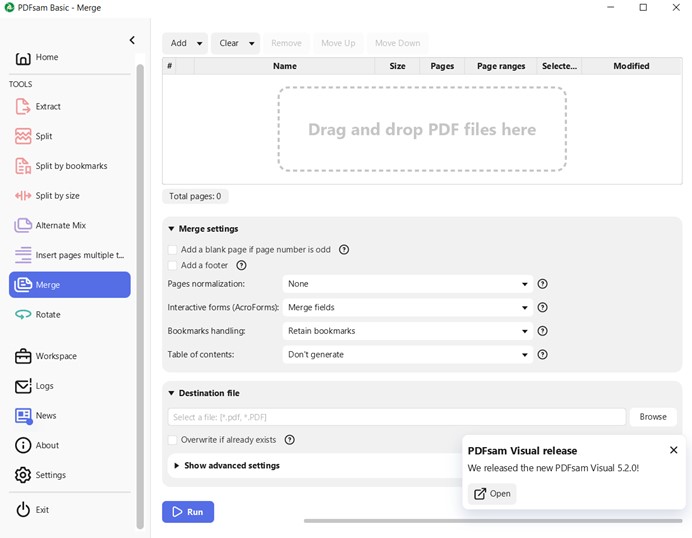Screen dimensions: 692x538
Task: Sort by the Name column header
Action: 285,66
